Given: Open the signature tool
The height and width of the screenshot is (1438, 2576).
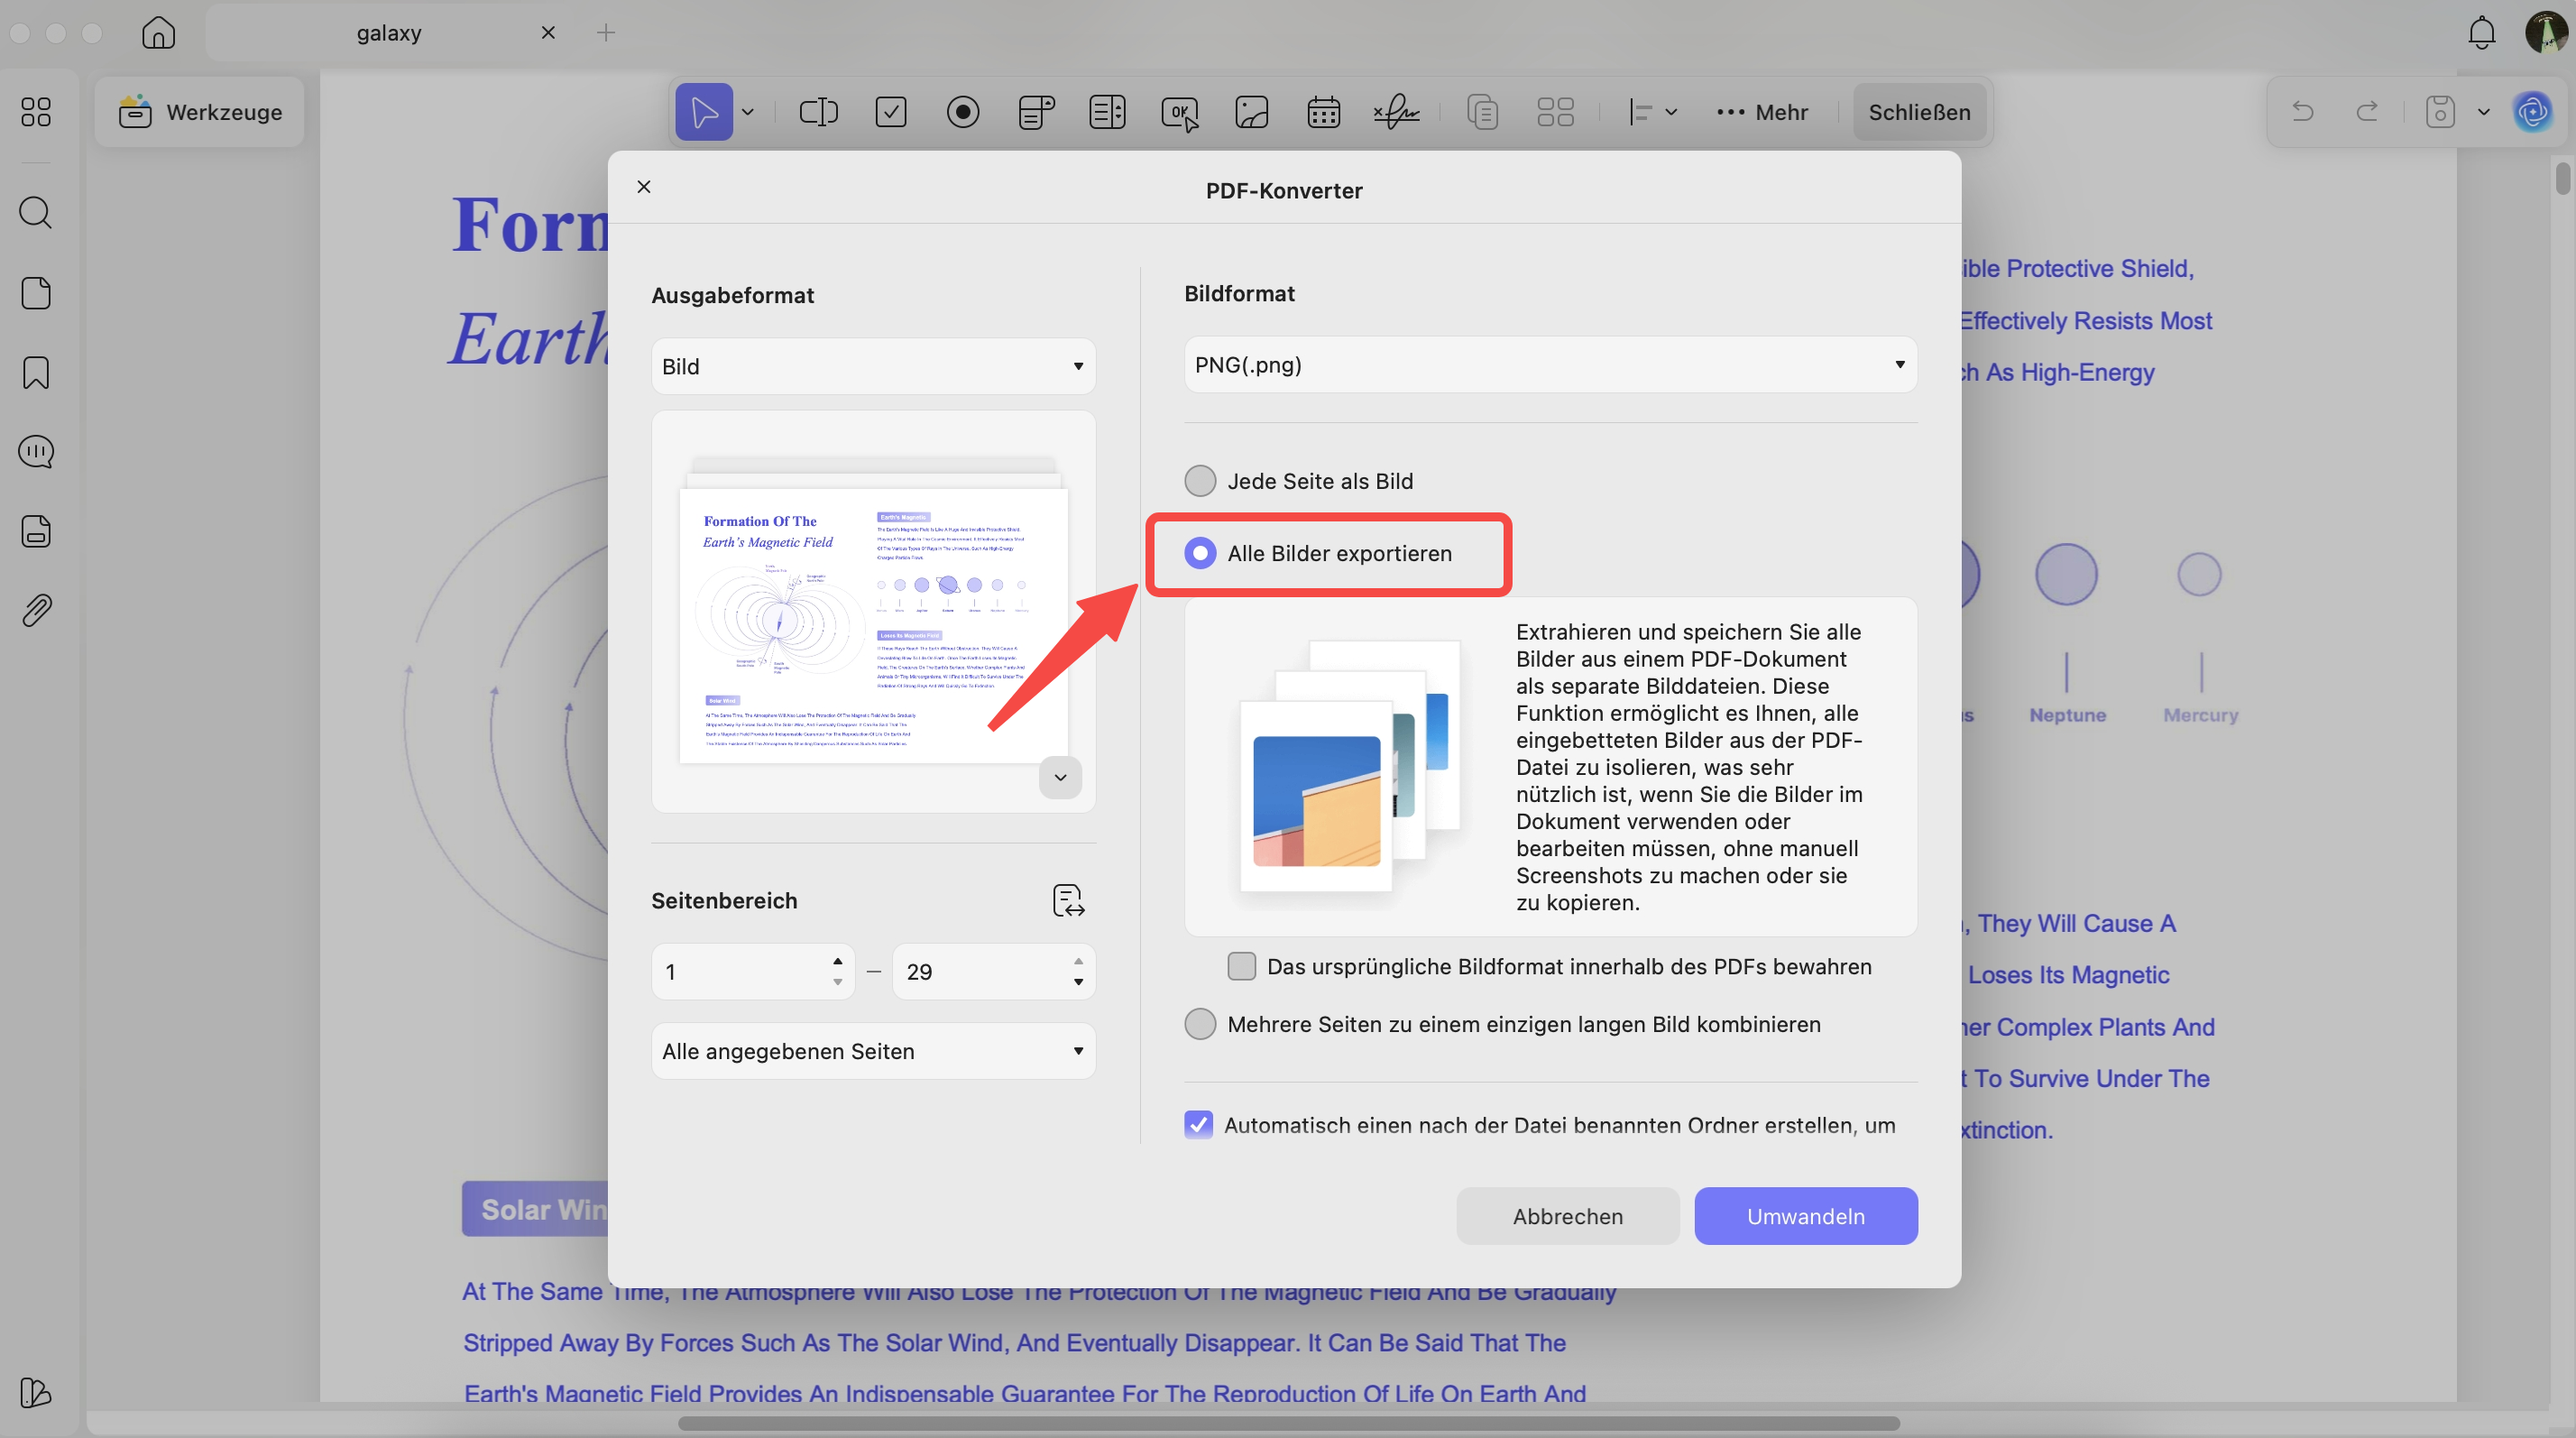Looking at the screenshot, I should click(x=1396, y=112).
